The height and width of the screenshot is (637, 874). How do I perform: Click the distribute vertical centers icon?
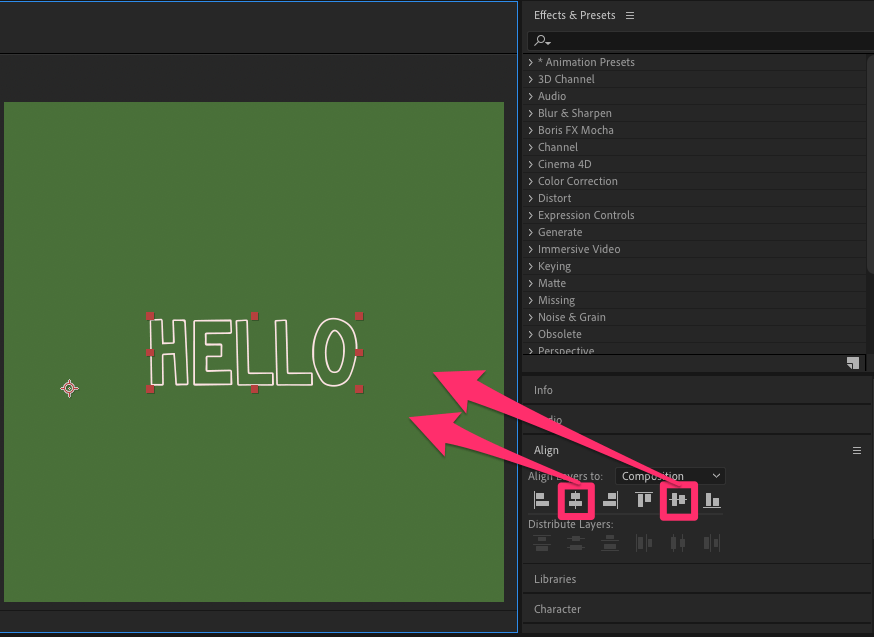576,543
